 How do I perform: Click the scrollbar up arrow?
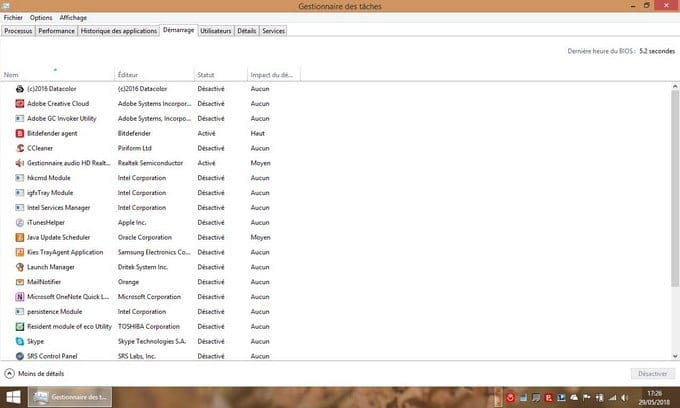pos(675,86)
